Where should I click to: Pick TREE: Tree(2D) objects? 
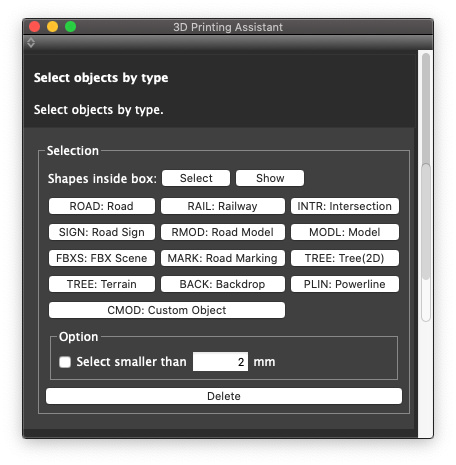tap(345, 258)
